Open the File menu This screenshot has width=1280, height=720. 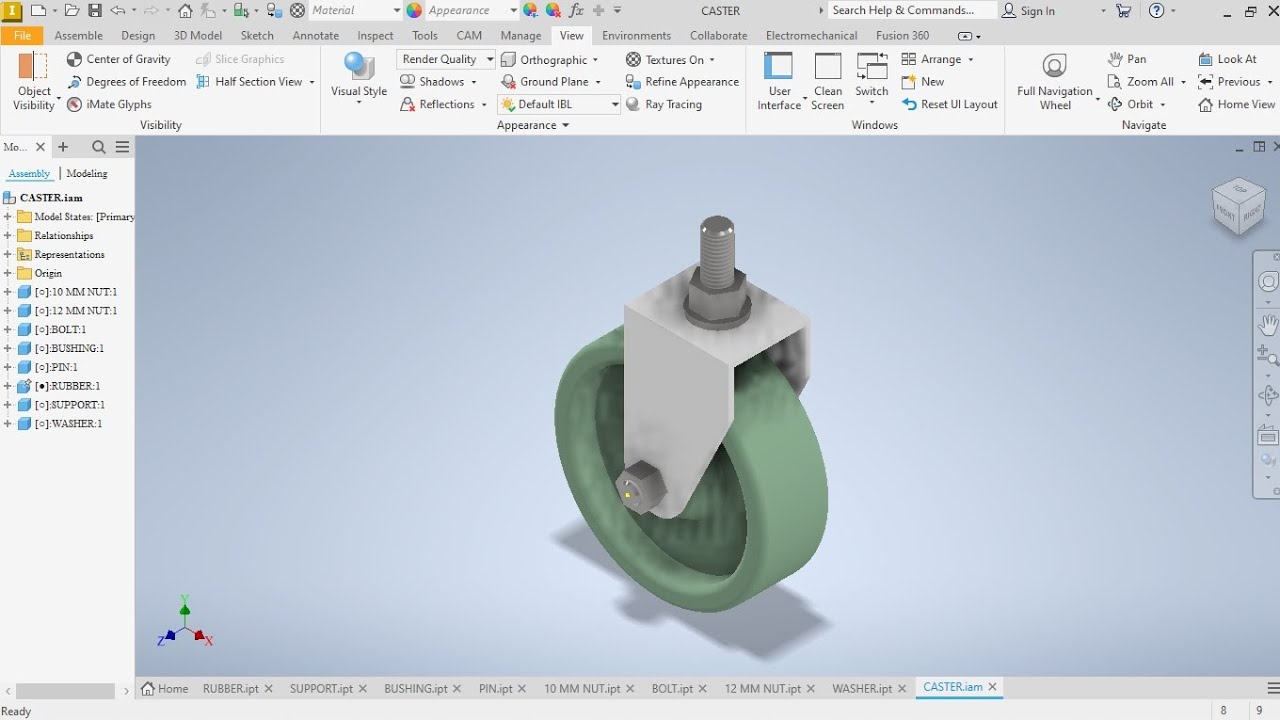22,35
